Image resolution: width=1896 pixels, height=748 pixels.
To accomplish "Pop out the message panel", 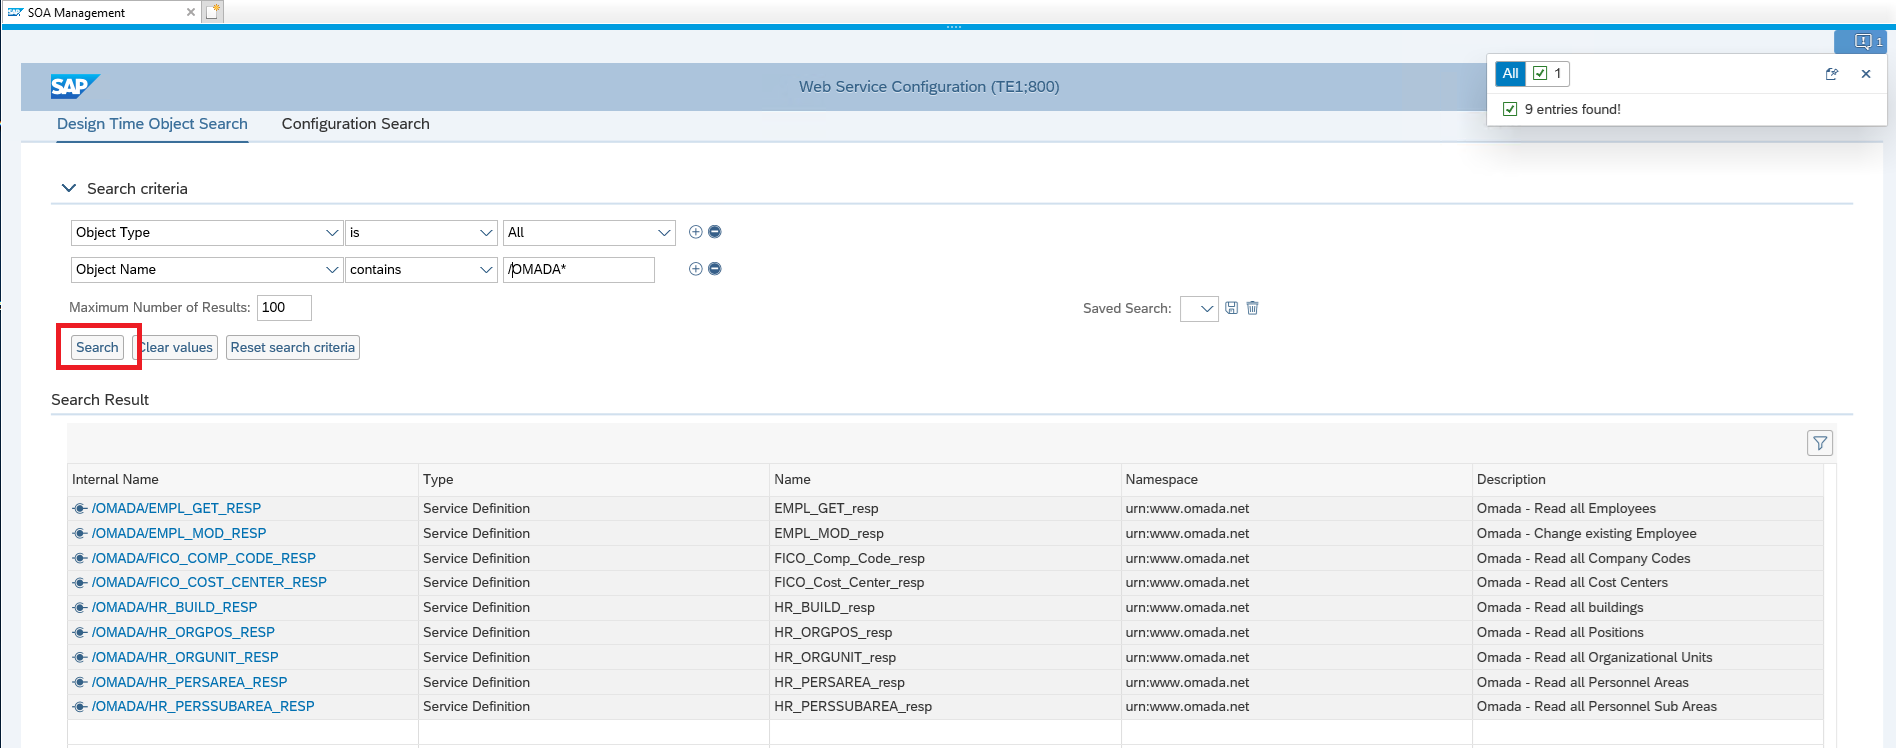I will coord(1832,74).
